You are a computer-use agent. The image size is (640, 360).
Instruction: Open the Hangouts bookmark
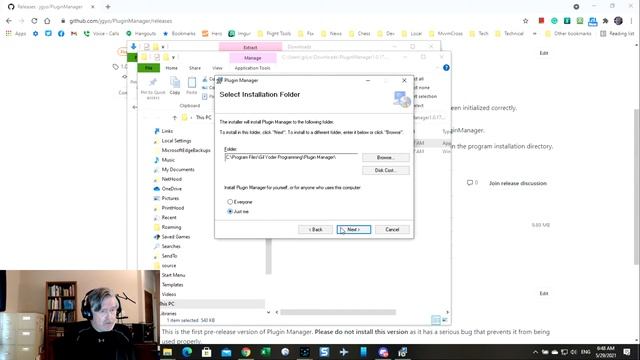pyautogui.click(x=141, y=33)
